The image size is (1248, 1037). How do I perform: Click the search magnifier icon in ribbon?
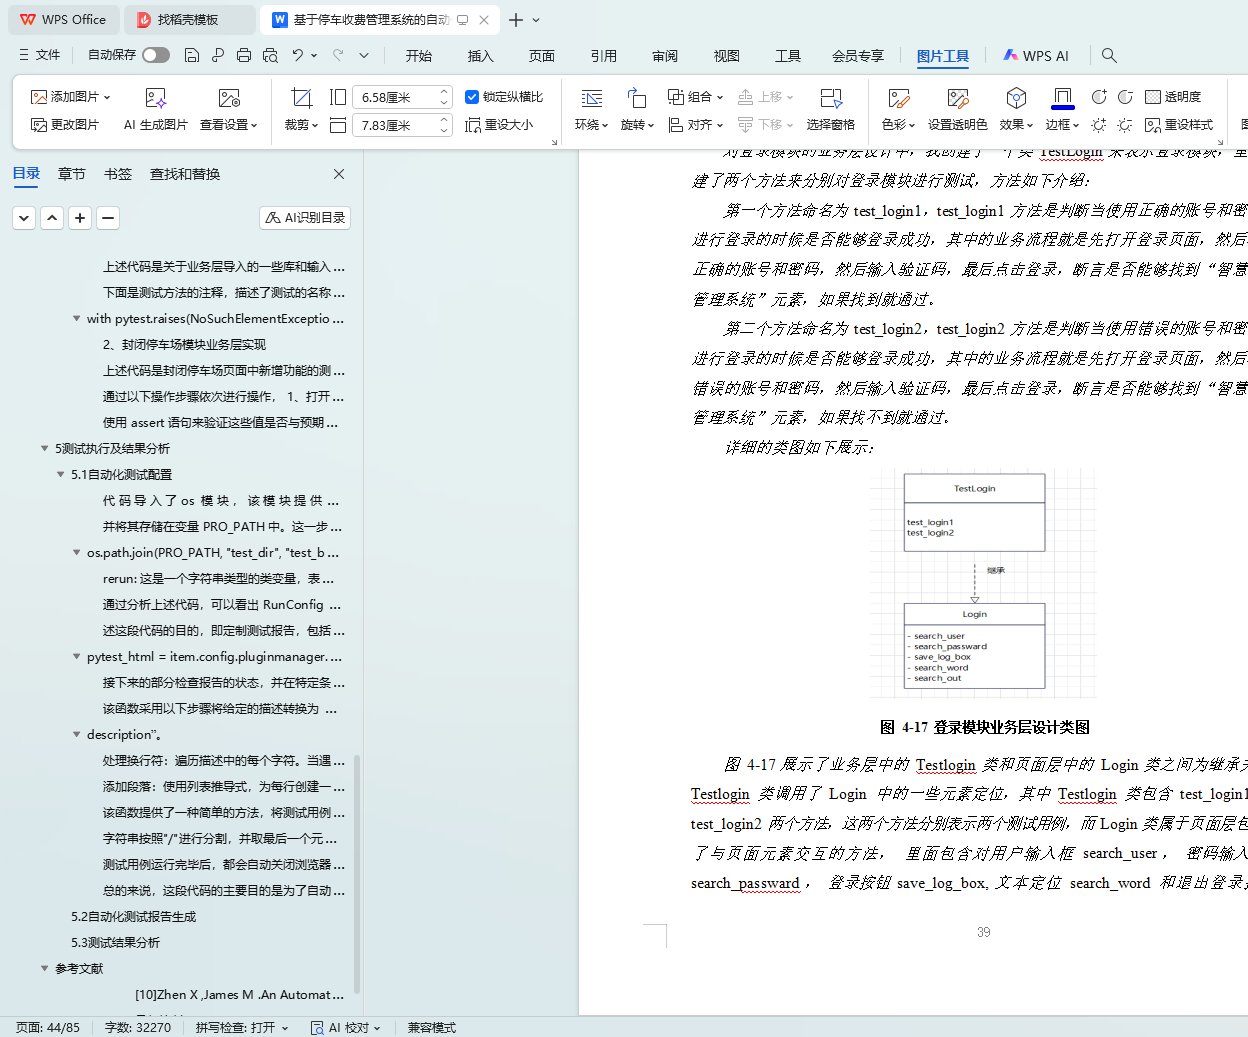click(x=1109, y=55)
